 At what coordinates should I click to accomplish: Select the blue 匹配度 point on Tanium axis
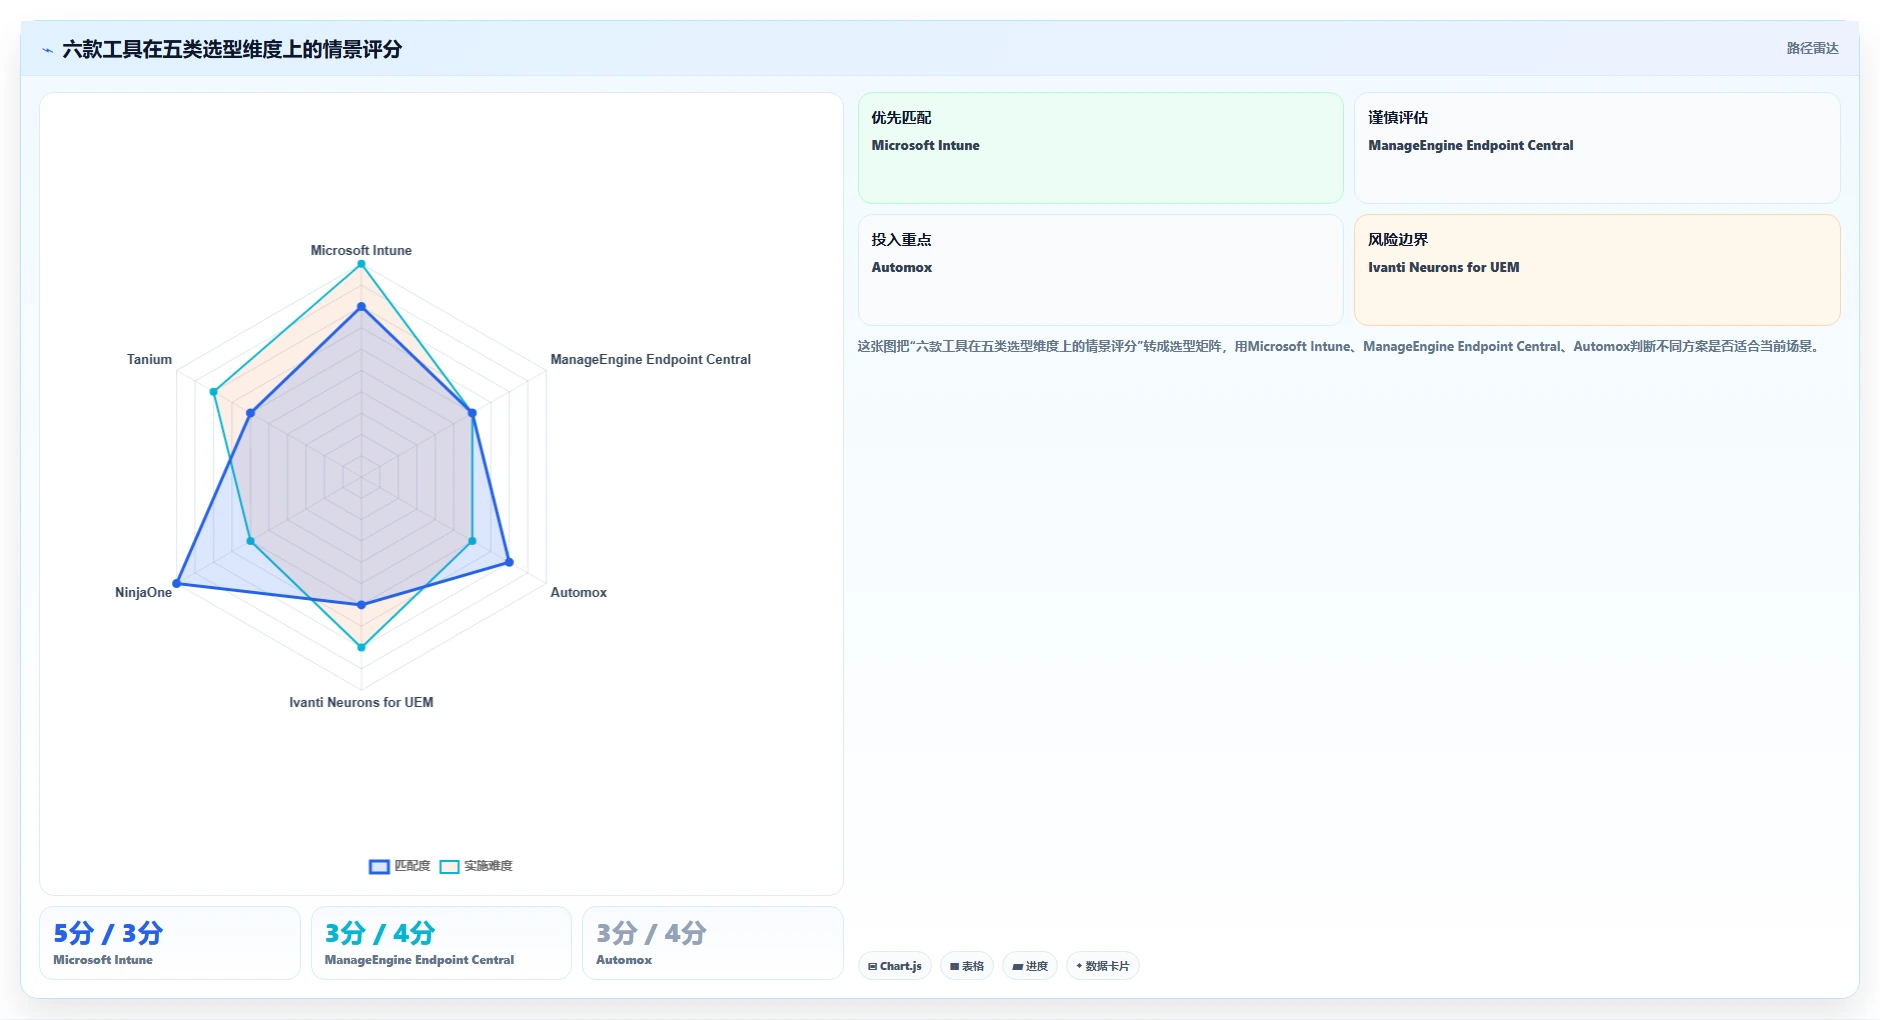tap(251, 413)
